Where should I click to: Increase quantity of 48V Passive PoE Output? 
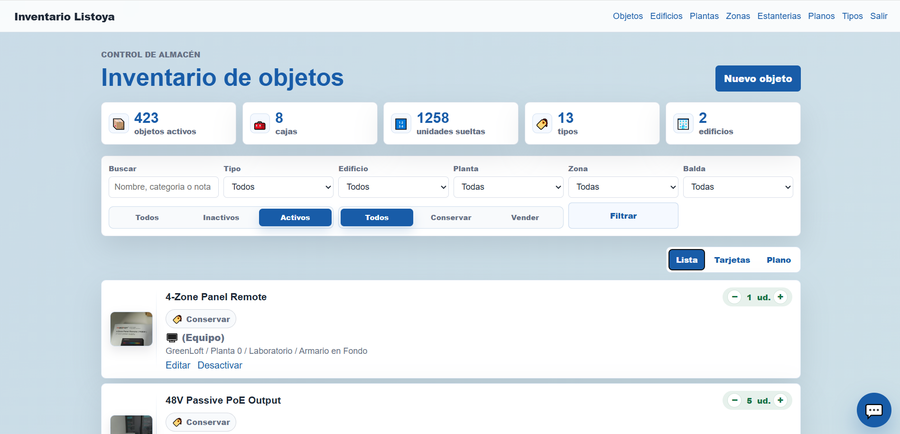pyautogui.click(x=779, y=400)
